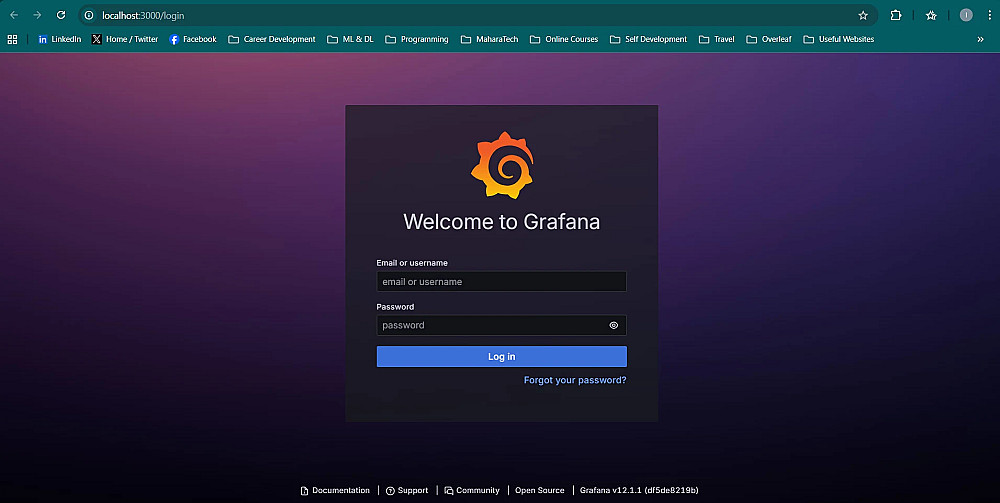The image size is (1000, 503).
Task: Expand the Travel bookmark folder
Action: click(x=717, y=40)
